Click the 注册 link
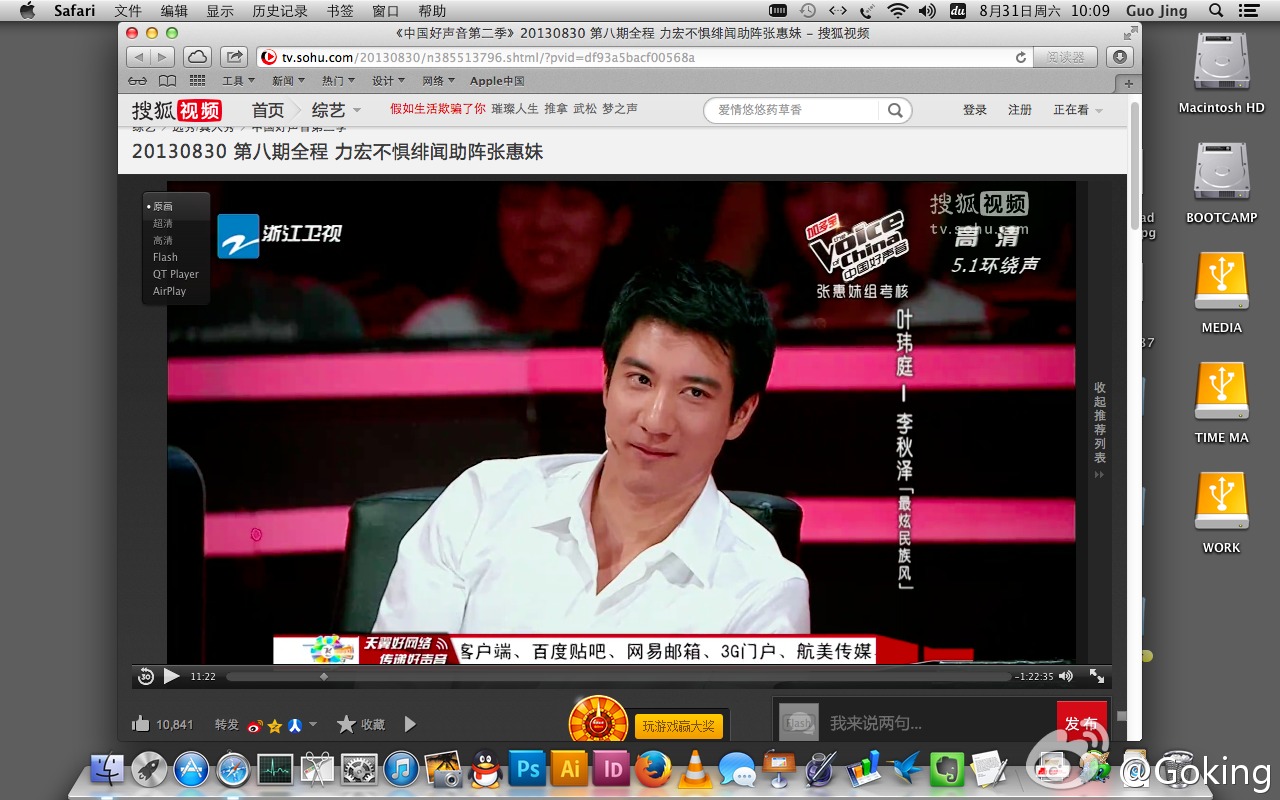Viewport: 1280px width, 800px height. [x=1020, y=110]
